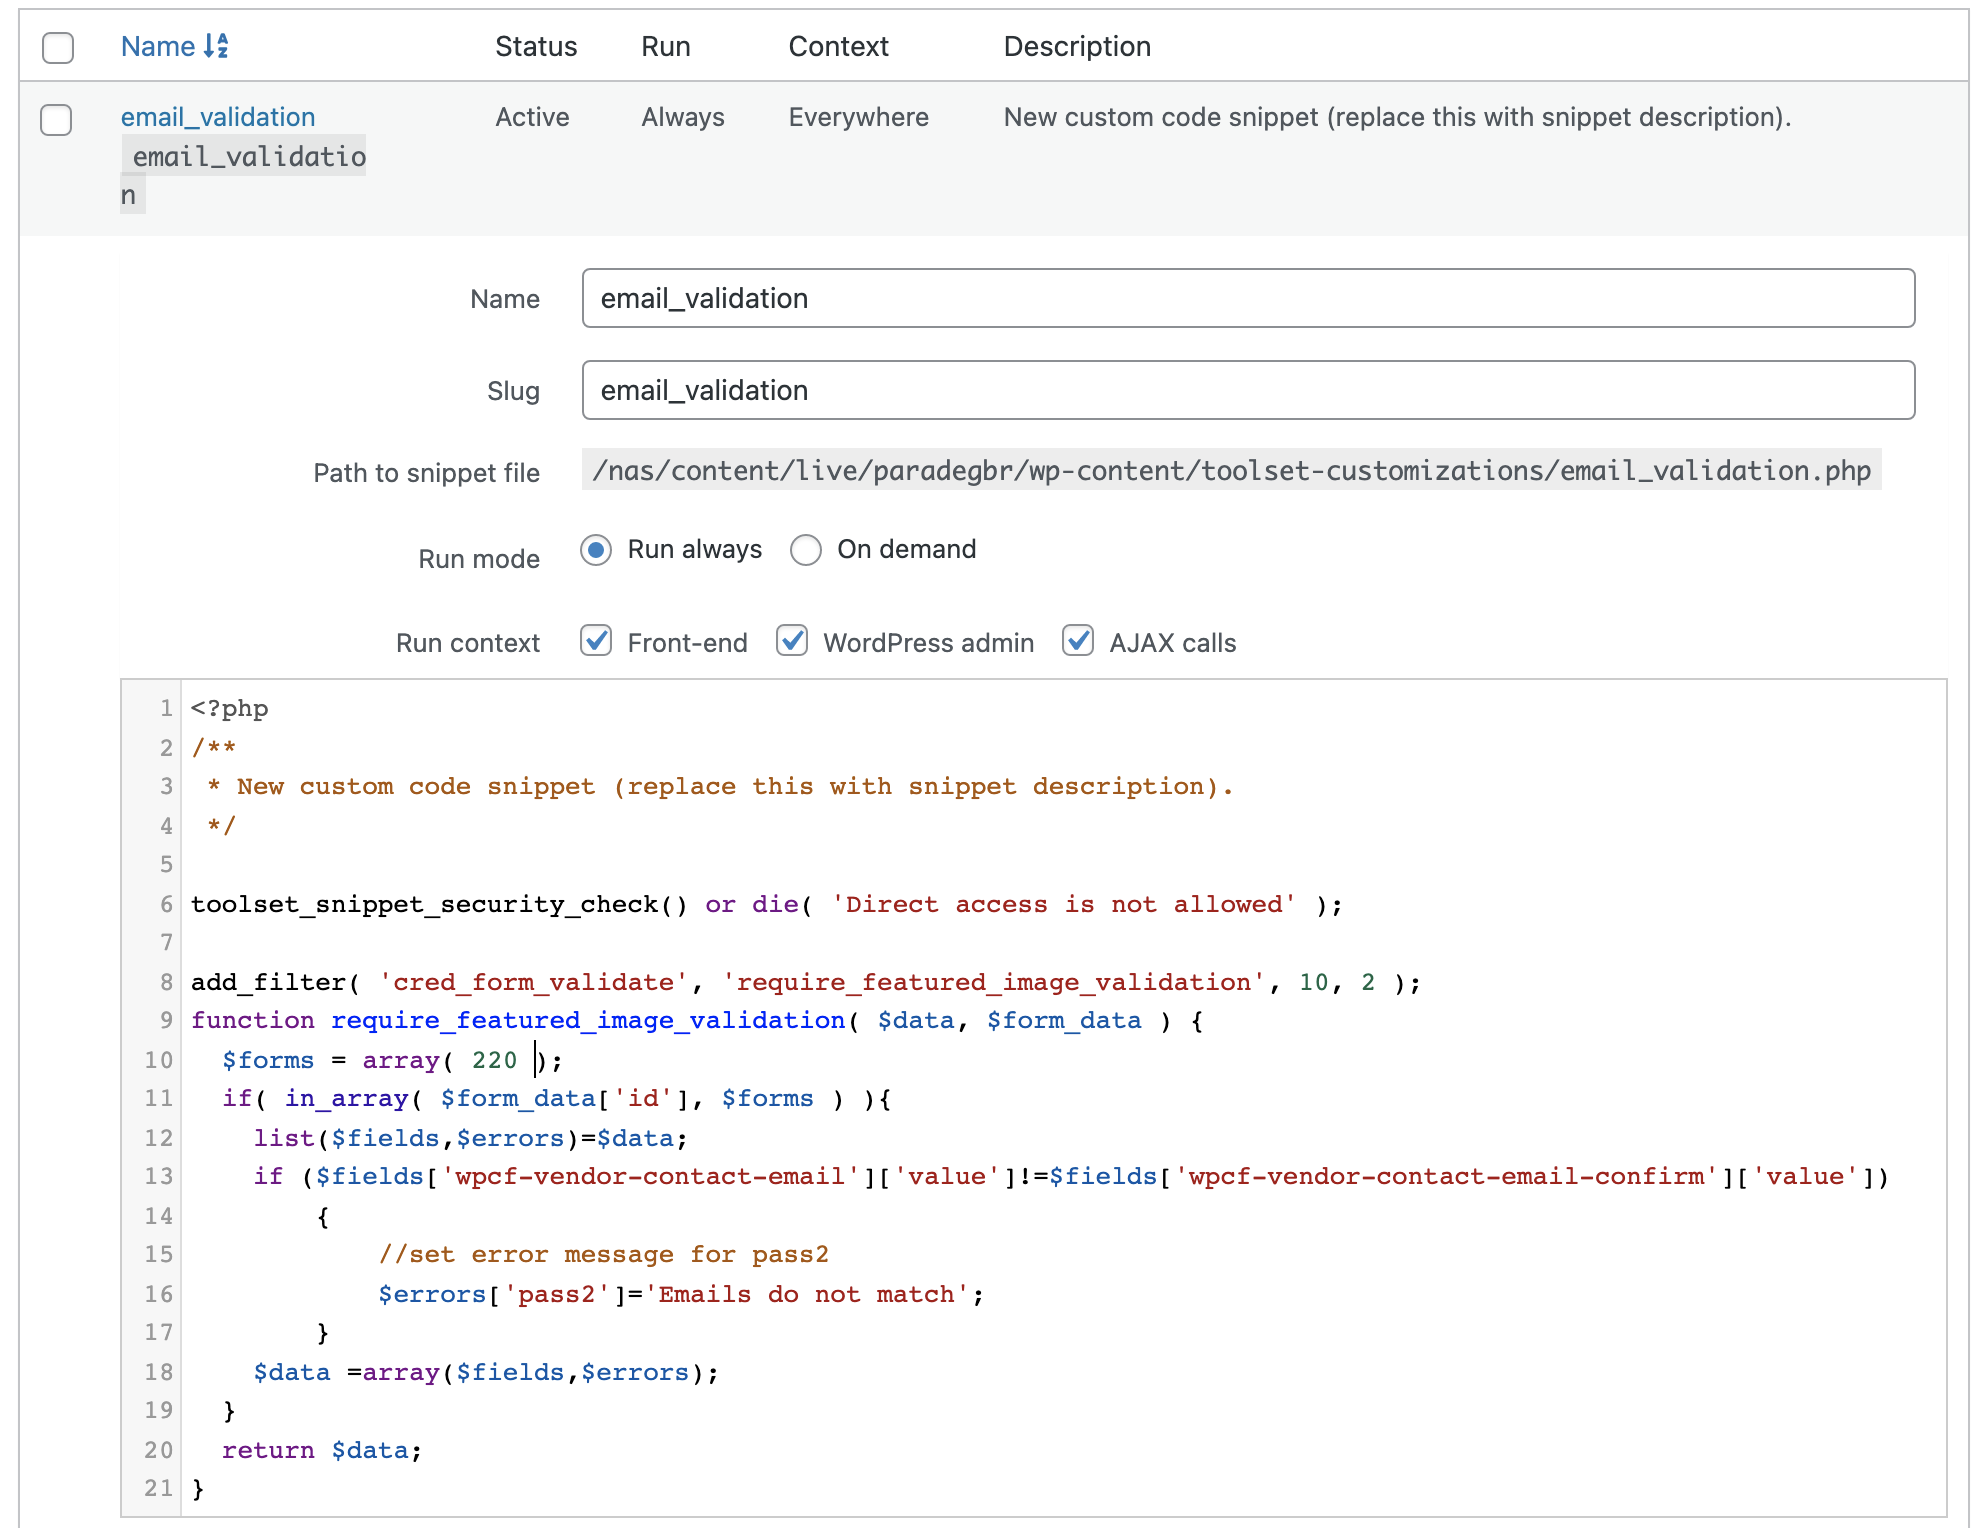Screen dimensions: 1984x1528
Task: Select the Run always radio button
Action: click(x=596, y=550)
